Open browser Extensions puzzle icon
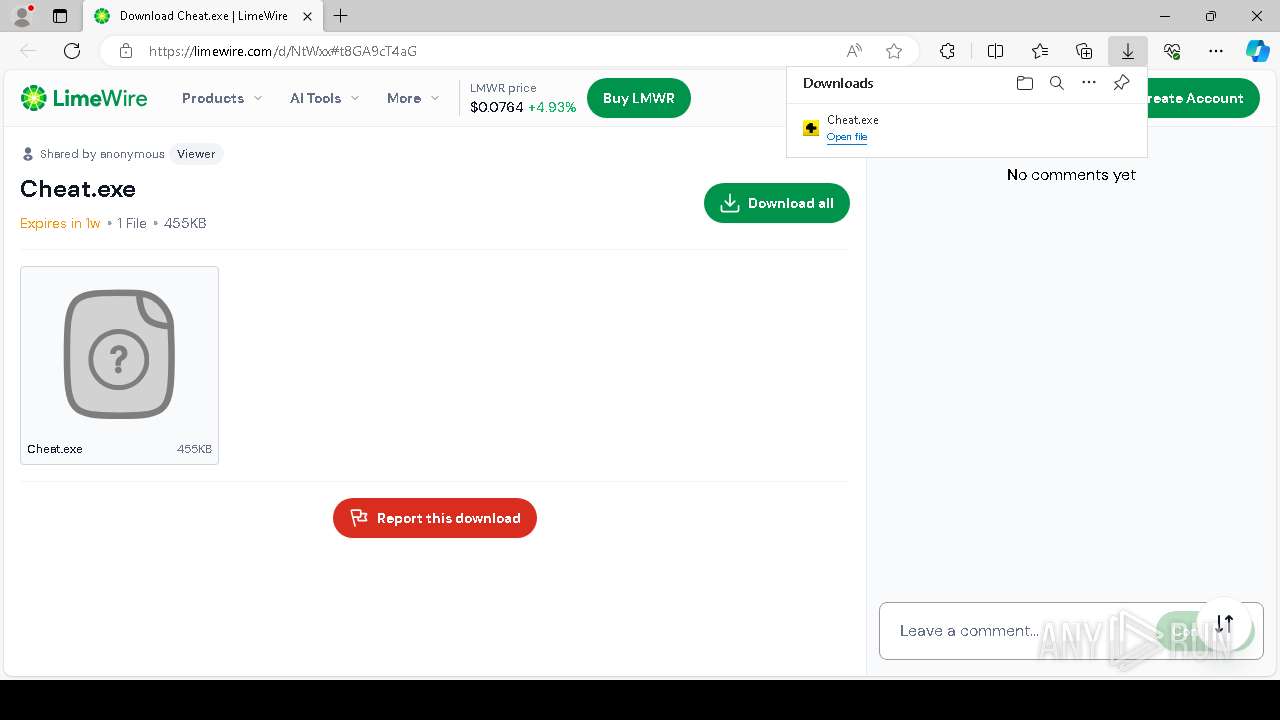 tap(947, 51)
